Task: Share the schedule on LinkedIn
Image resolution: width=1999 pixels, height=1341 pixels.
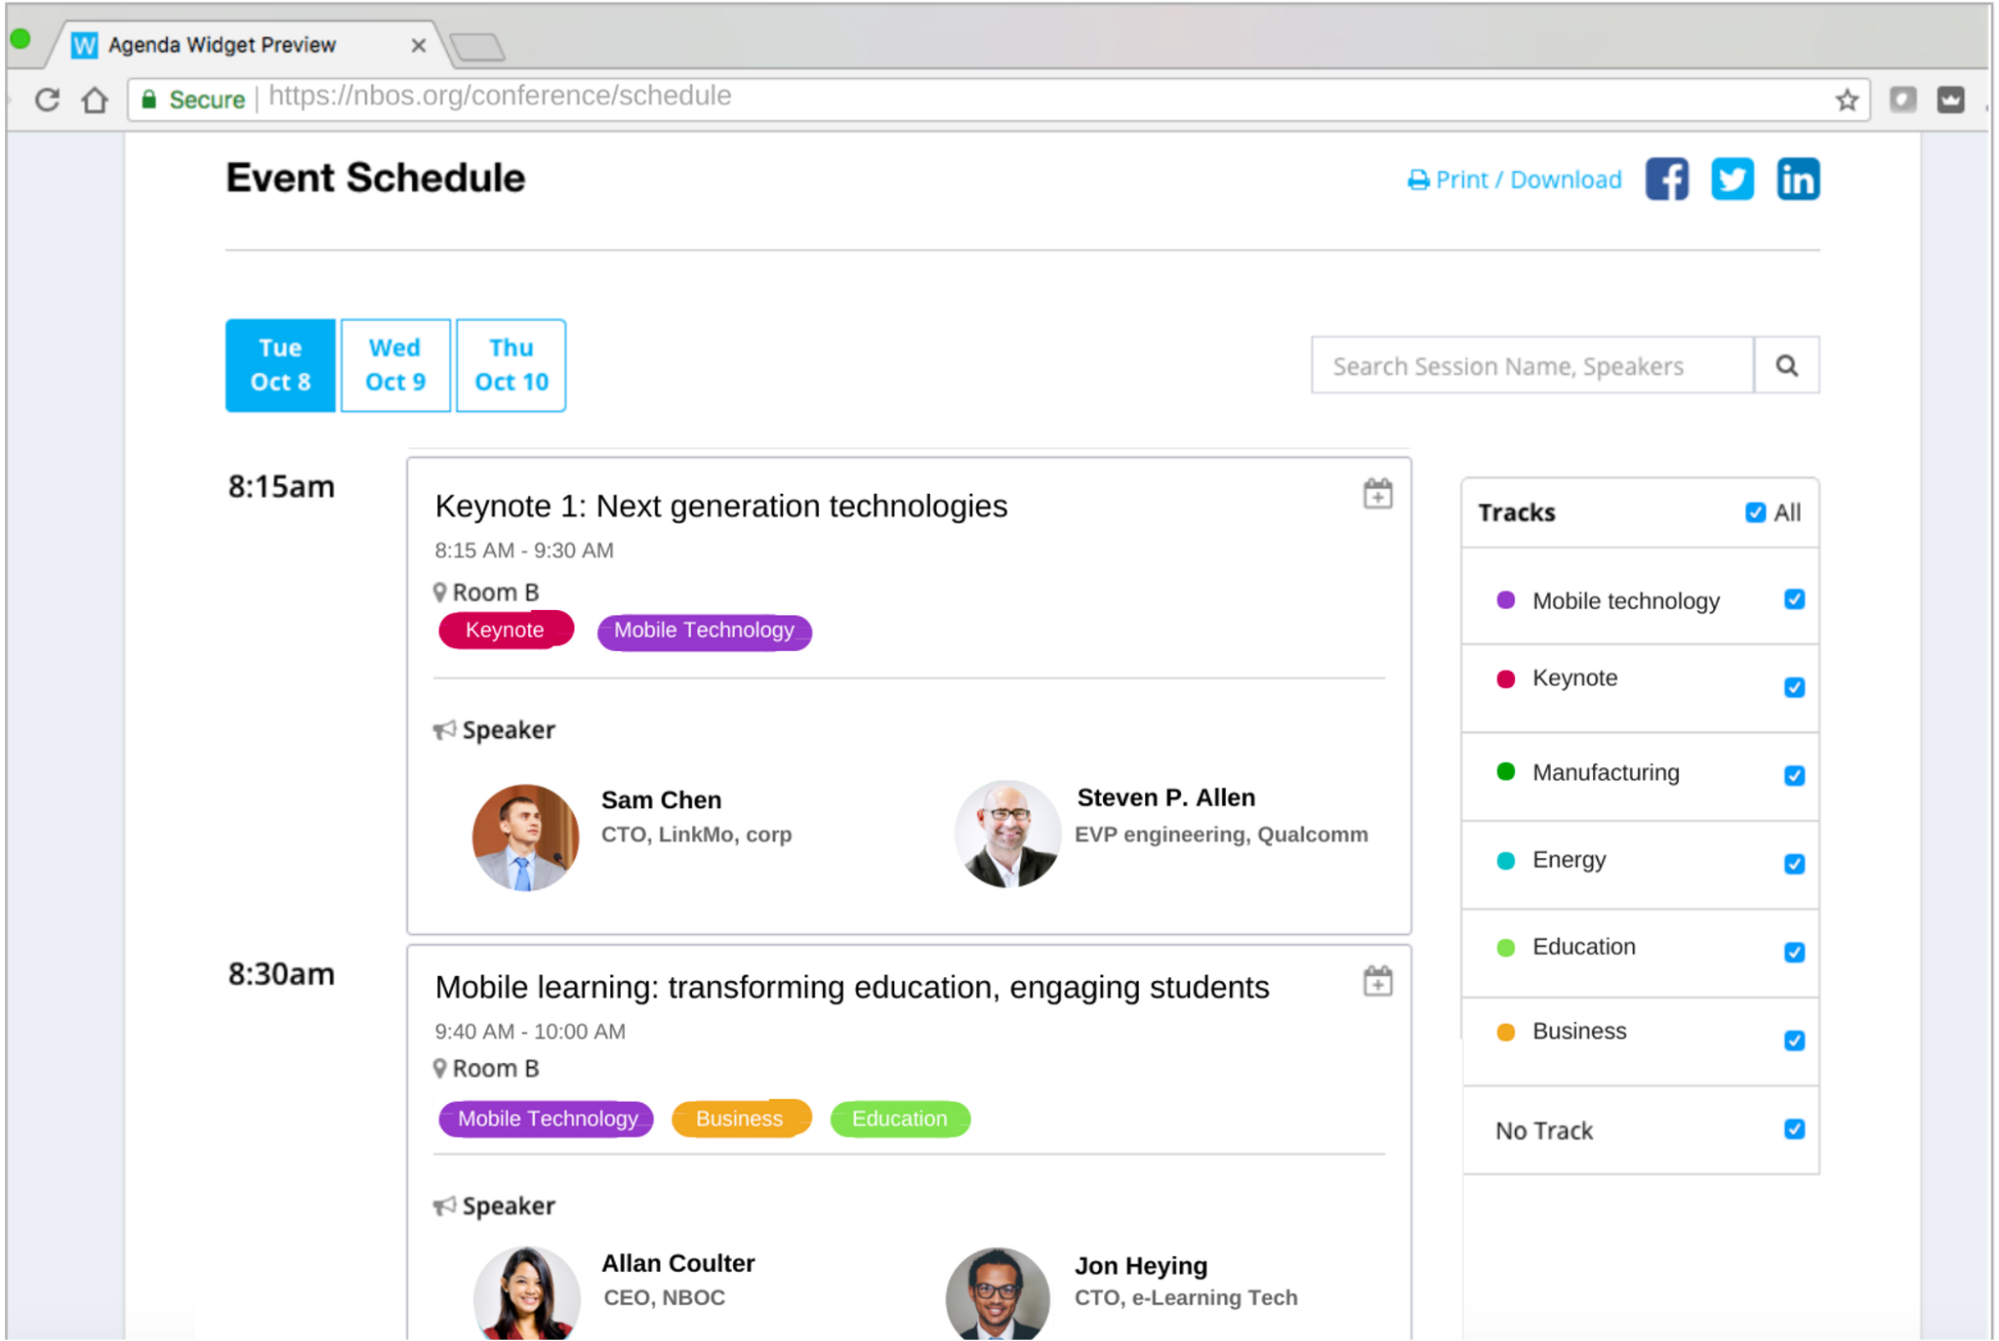Action: coord(1797,179)
